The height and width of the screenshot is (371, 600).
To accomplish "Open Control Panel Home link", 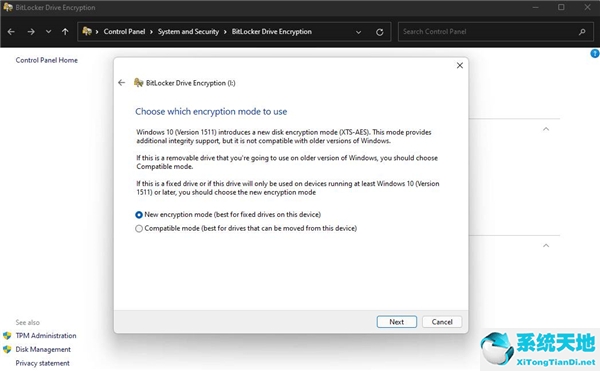I will [47, 60].
